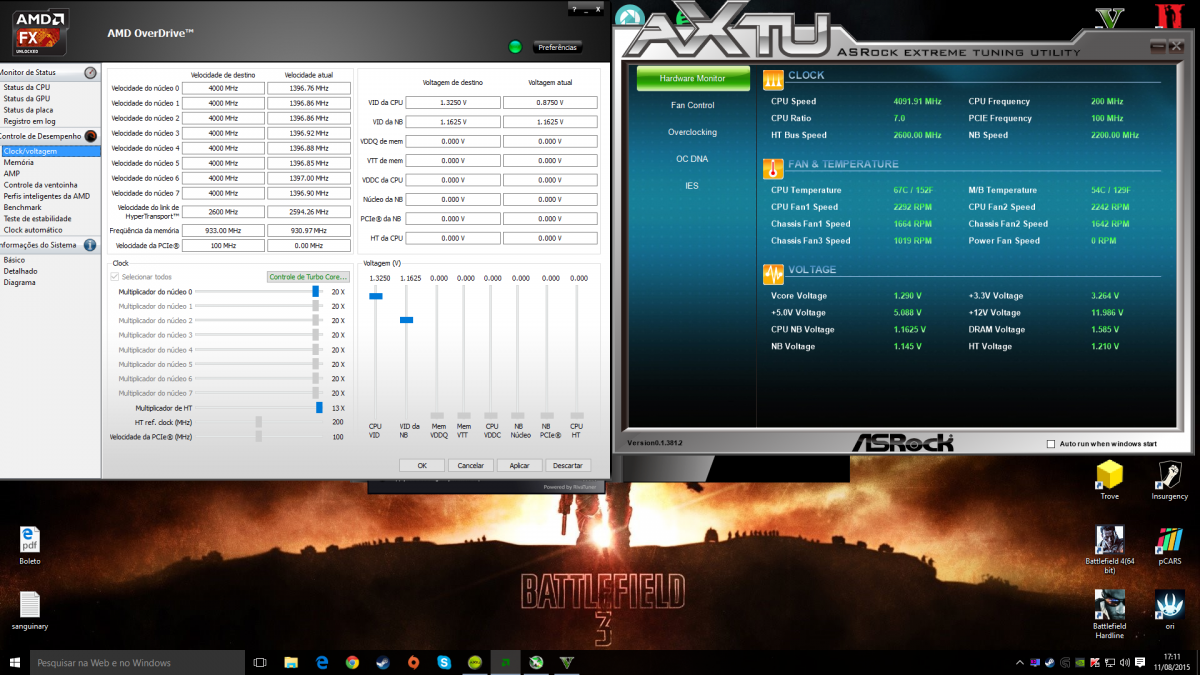1200x675 pixels.
Task: Click the Pesquisar na Web e no Windows box
Action: coord(137,662)
